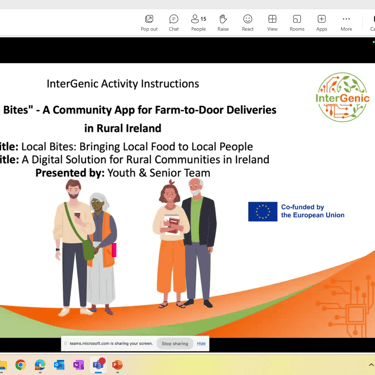Screen dimensions: 375x375
Task: Show the People participants list
Action: coord(198,23)
